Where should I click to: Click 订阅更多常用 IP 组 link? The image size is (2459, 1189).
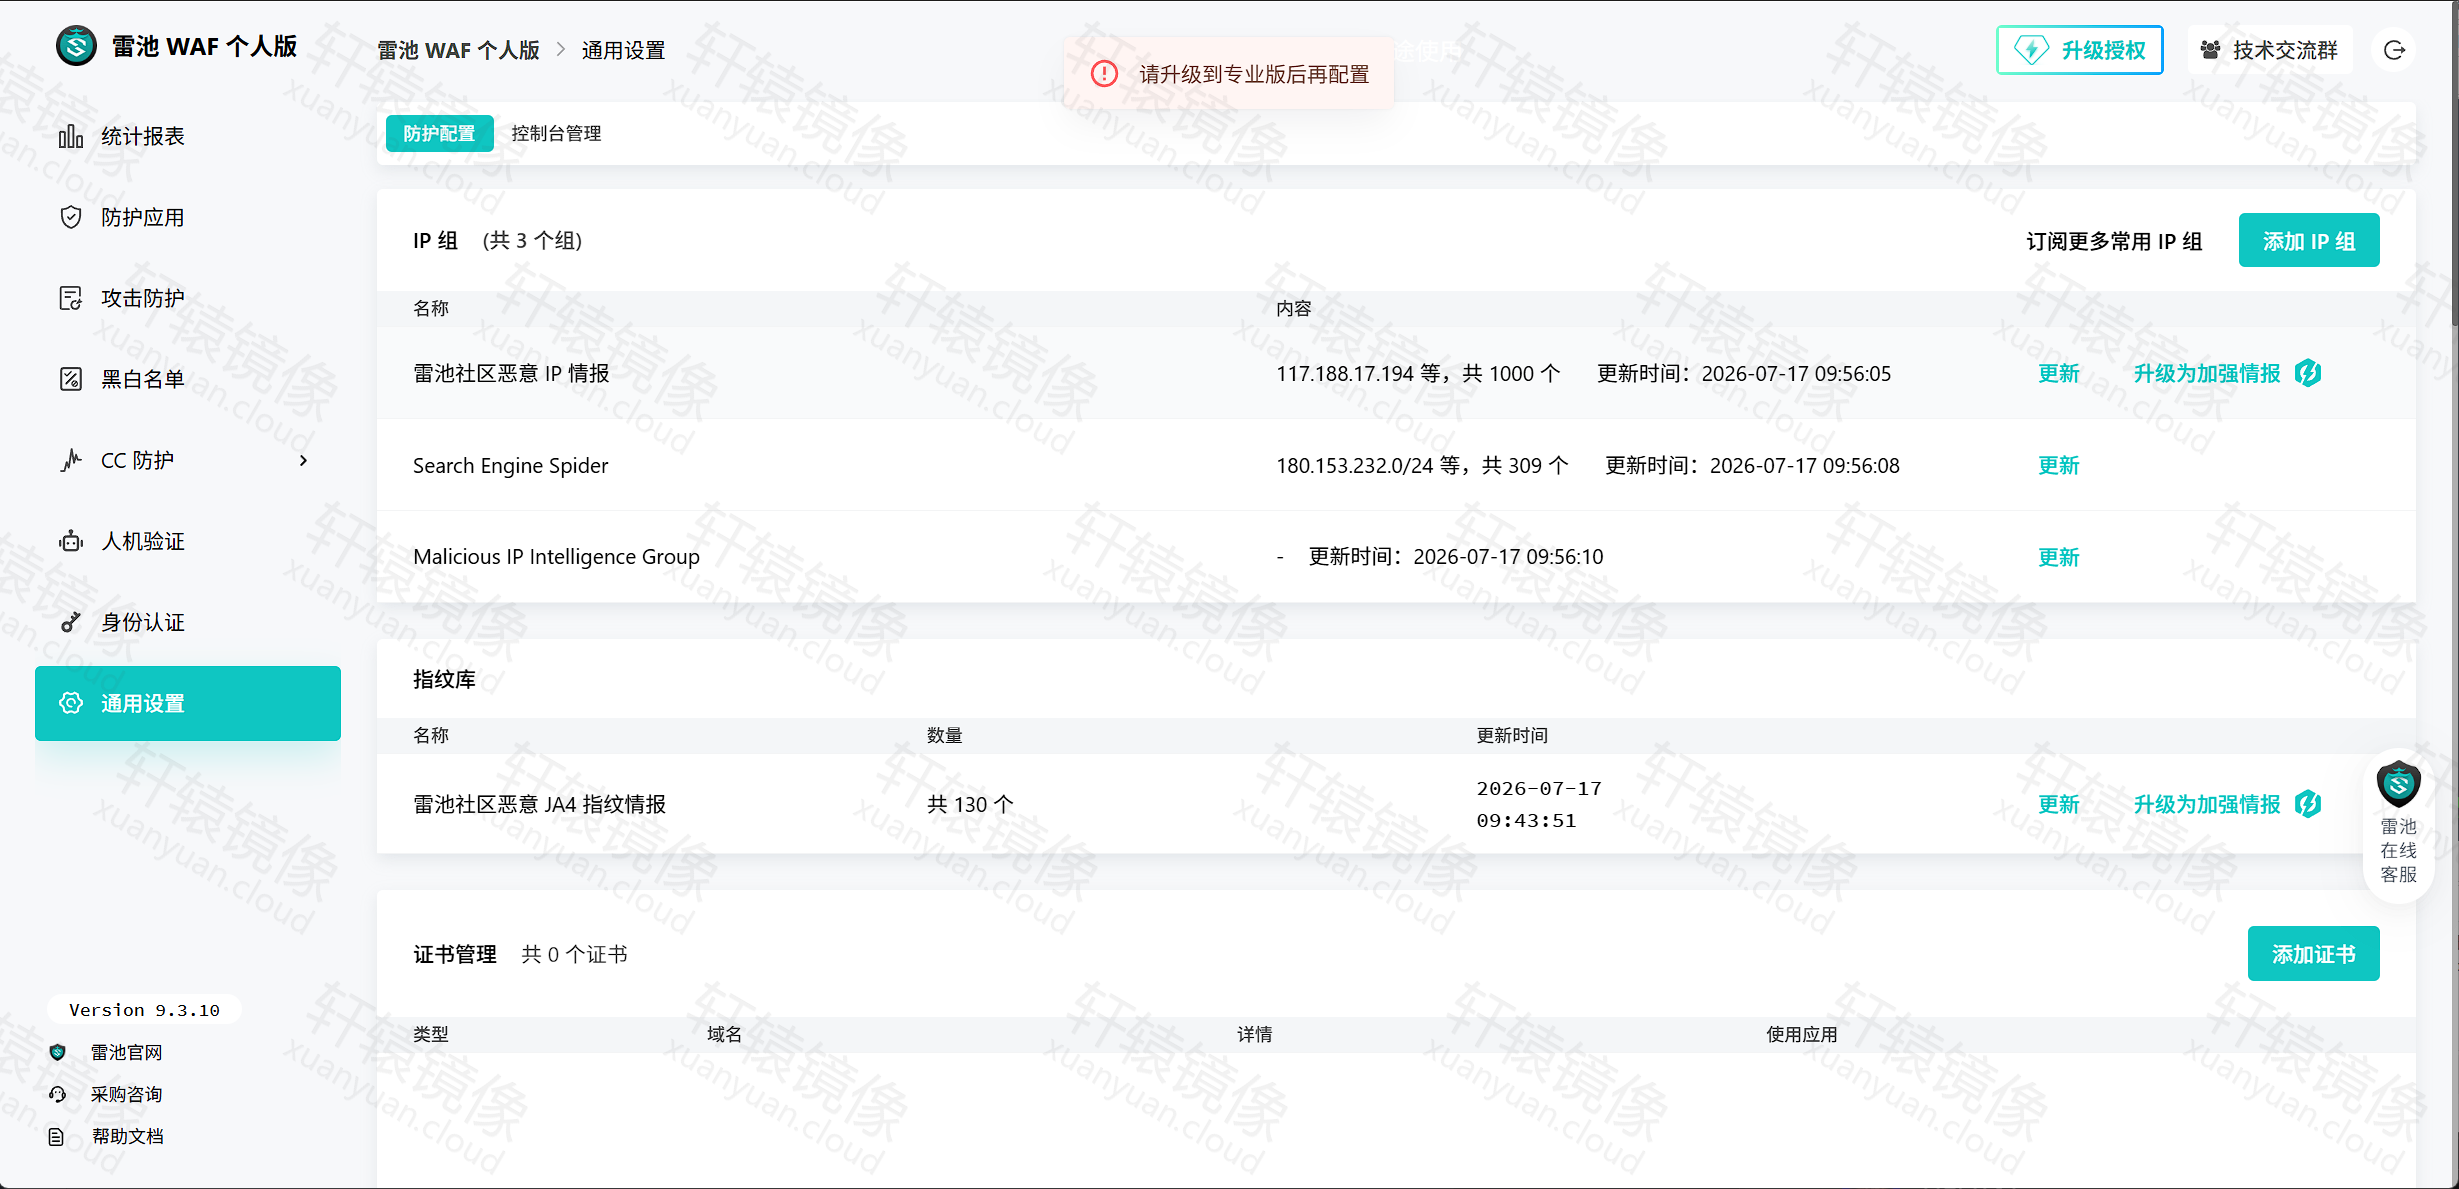(x=2114, y=241)
